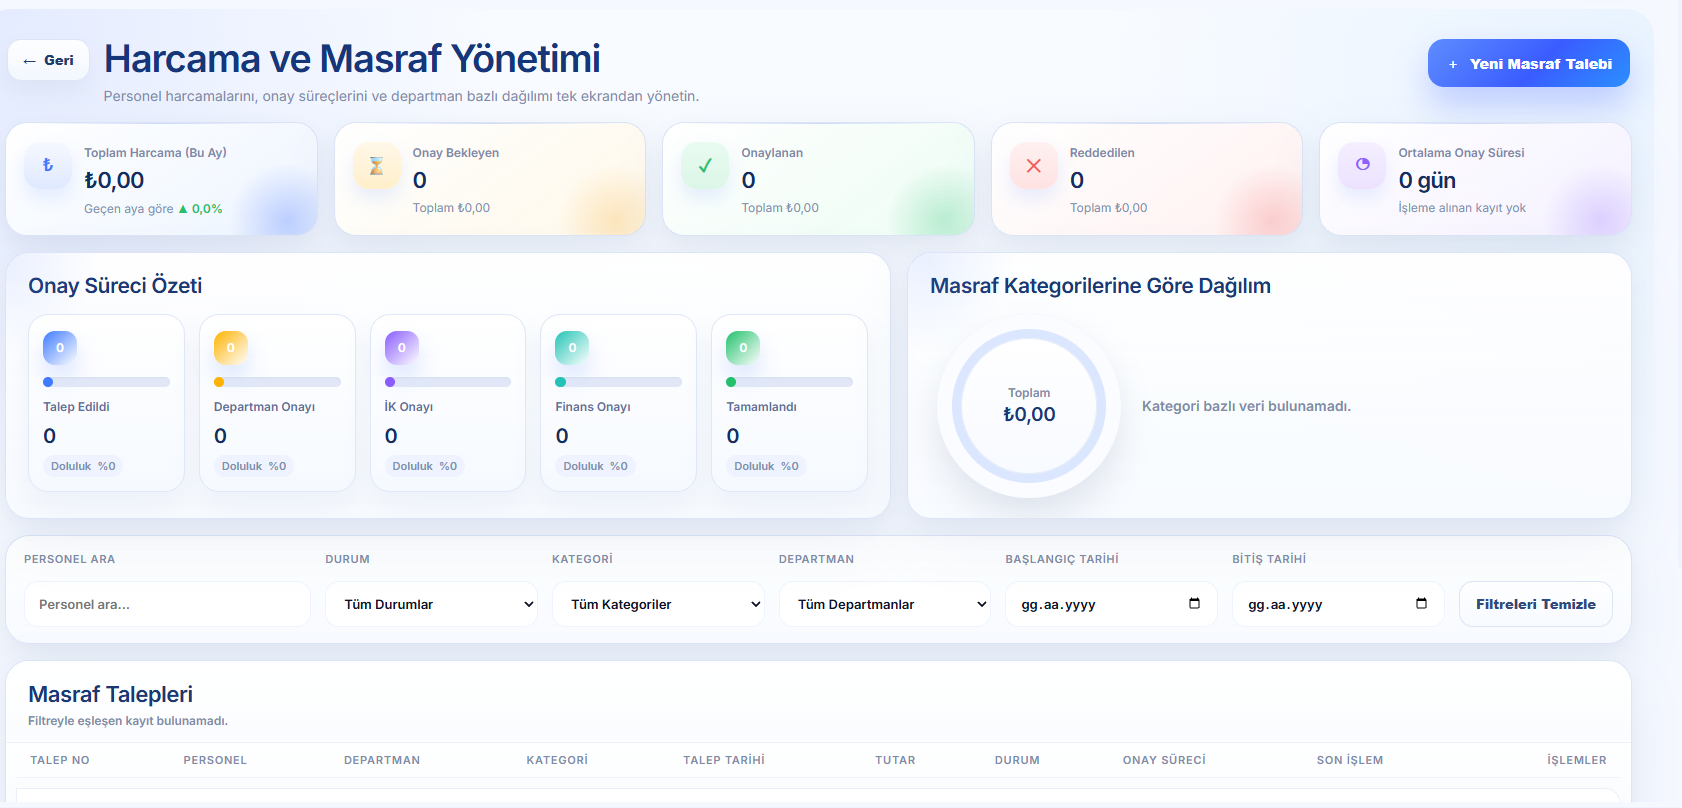1682x808 pixels.
Task: Click the Masraf Talepleri section title
Action: pyautogui.click(x=110, y=694)
